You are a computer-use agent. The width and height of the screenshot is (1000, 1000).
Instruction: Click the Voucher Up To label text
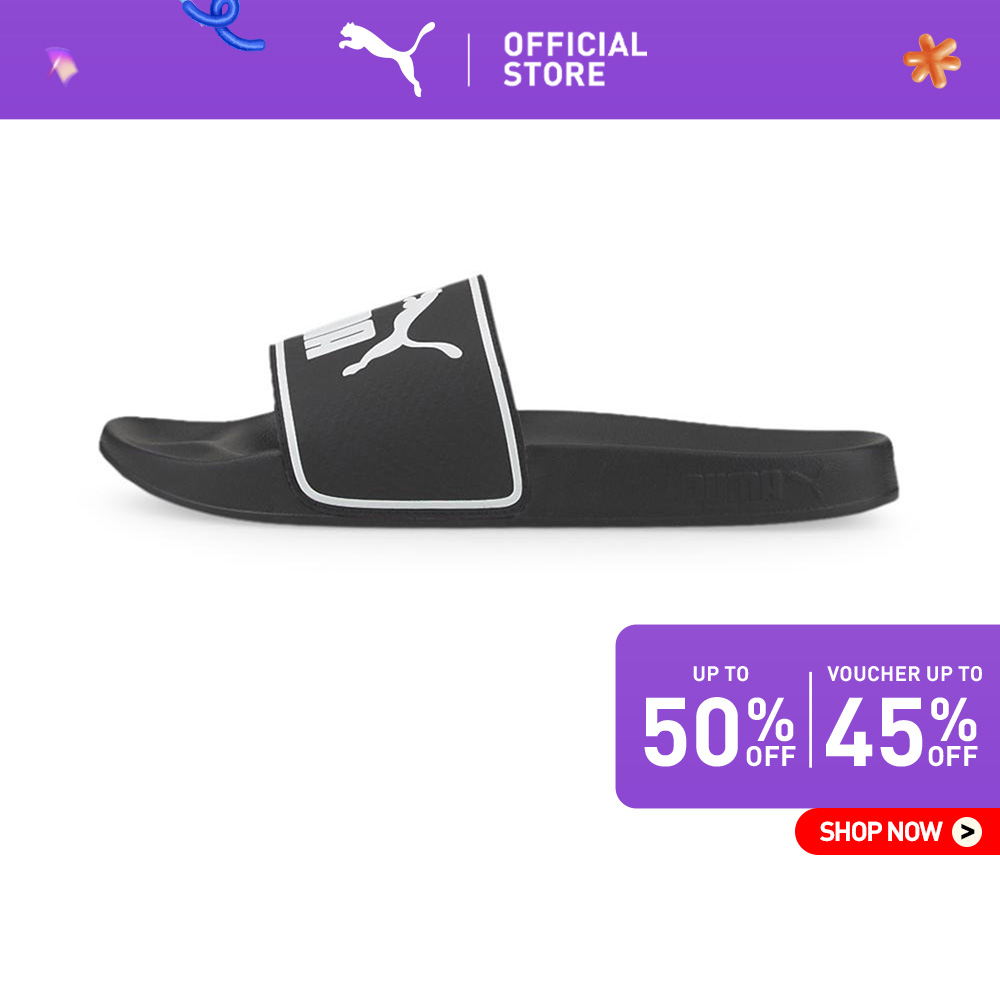click(x=904, y=673)
